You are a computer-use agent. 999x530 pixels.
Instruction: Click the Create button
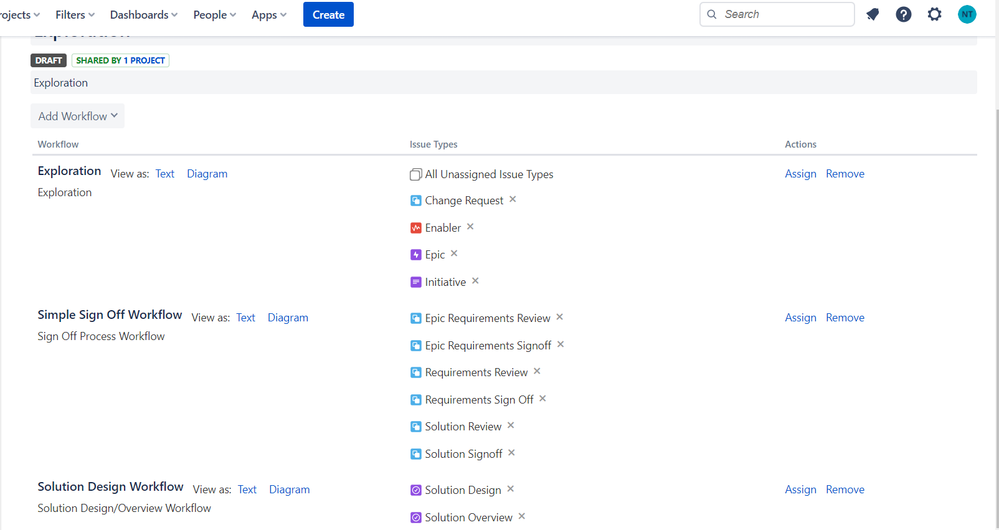point(328,15)
